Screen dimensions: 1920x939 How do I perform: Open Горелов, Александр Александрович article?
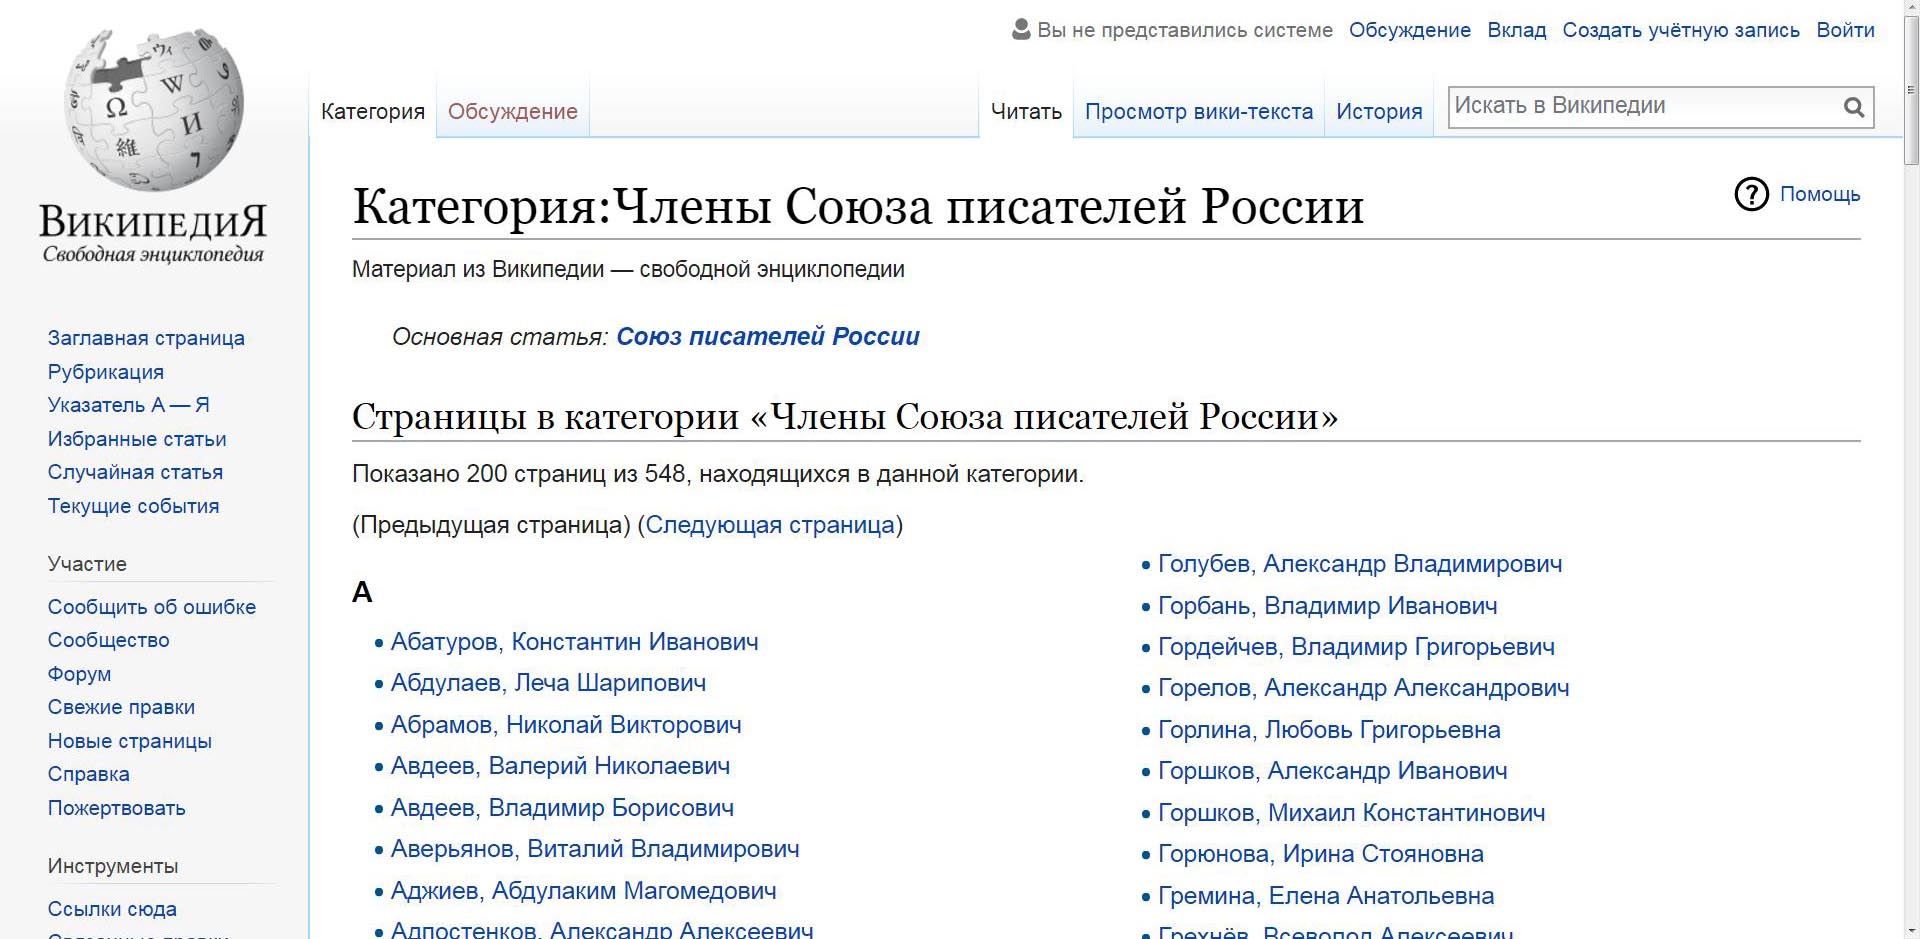click(x=1364, y=688)
